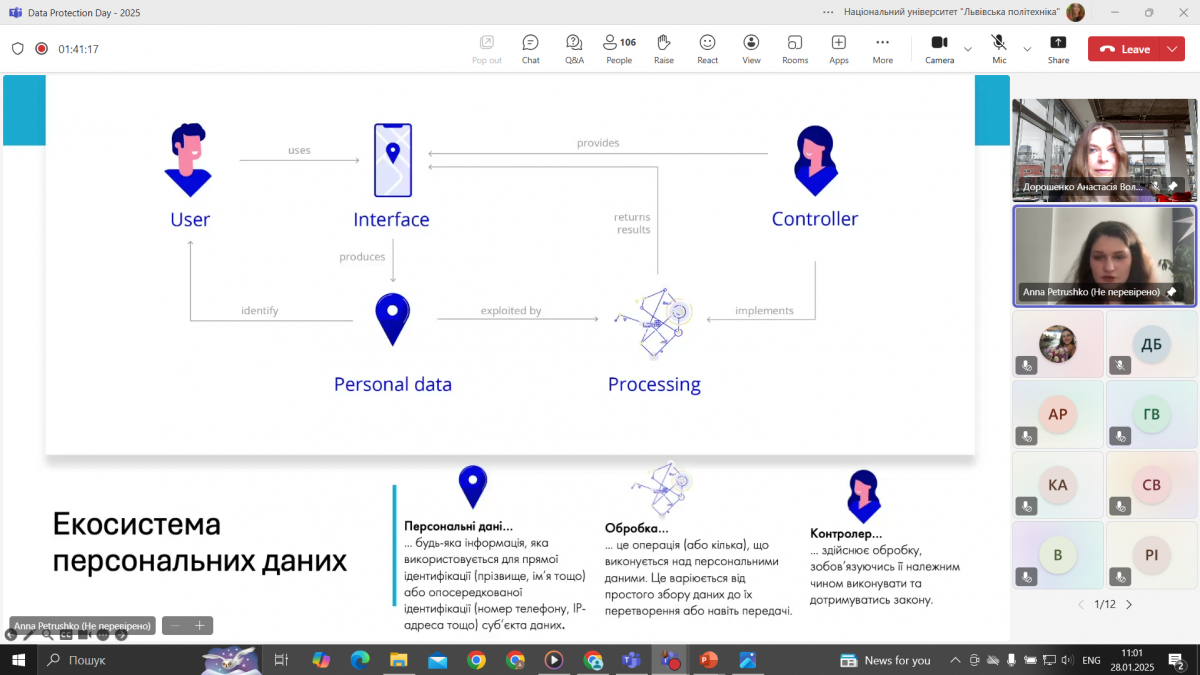Unmute the Mic

click(x=999, y=48)
